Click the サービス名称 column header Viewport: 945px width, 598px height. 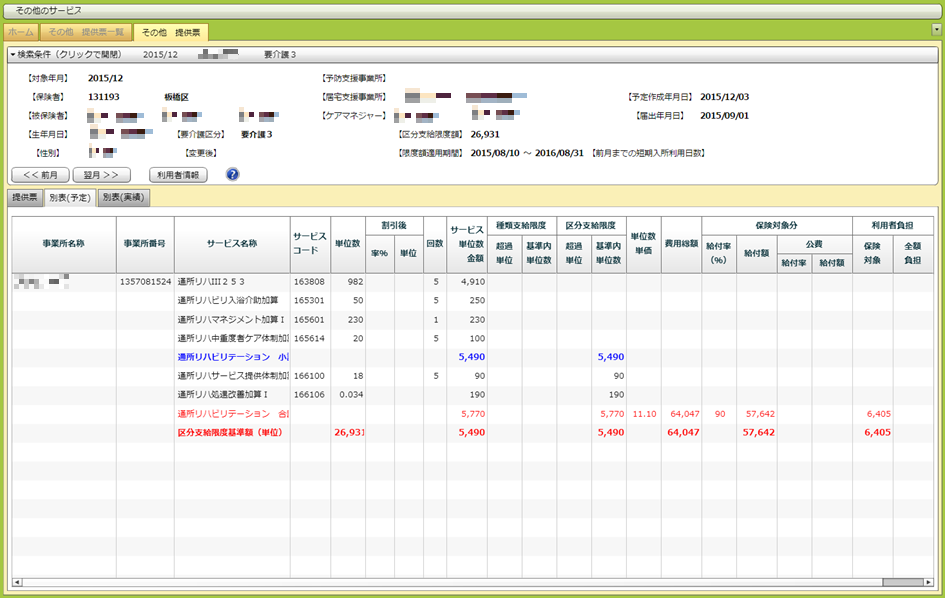point(231,243)
